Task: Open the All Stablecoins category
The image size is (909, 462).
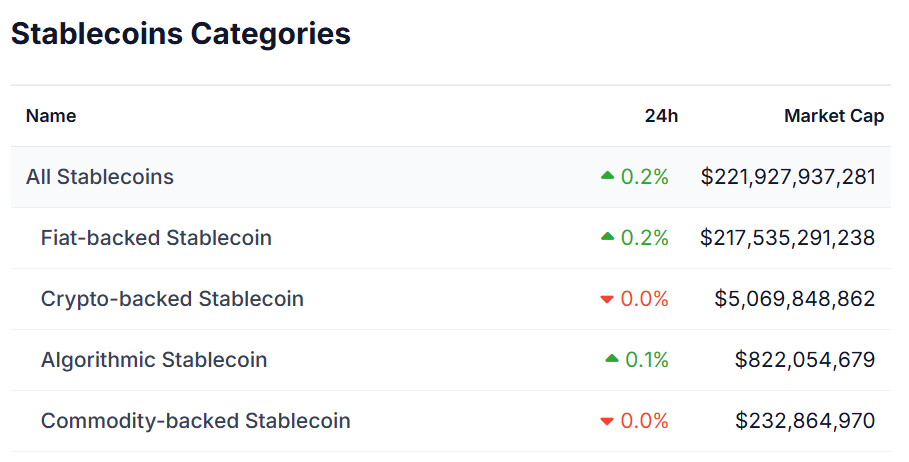Action: click(x=100, y=177)
